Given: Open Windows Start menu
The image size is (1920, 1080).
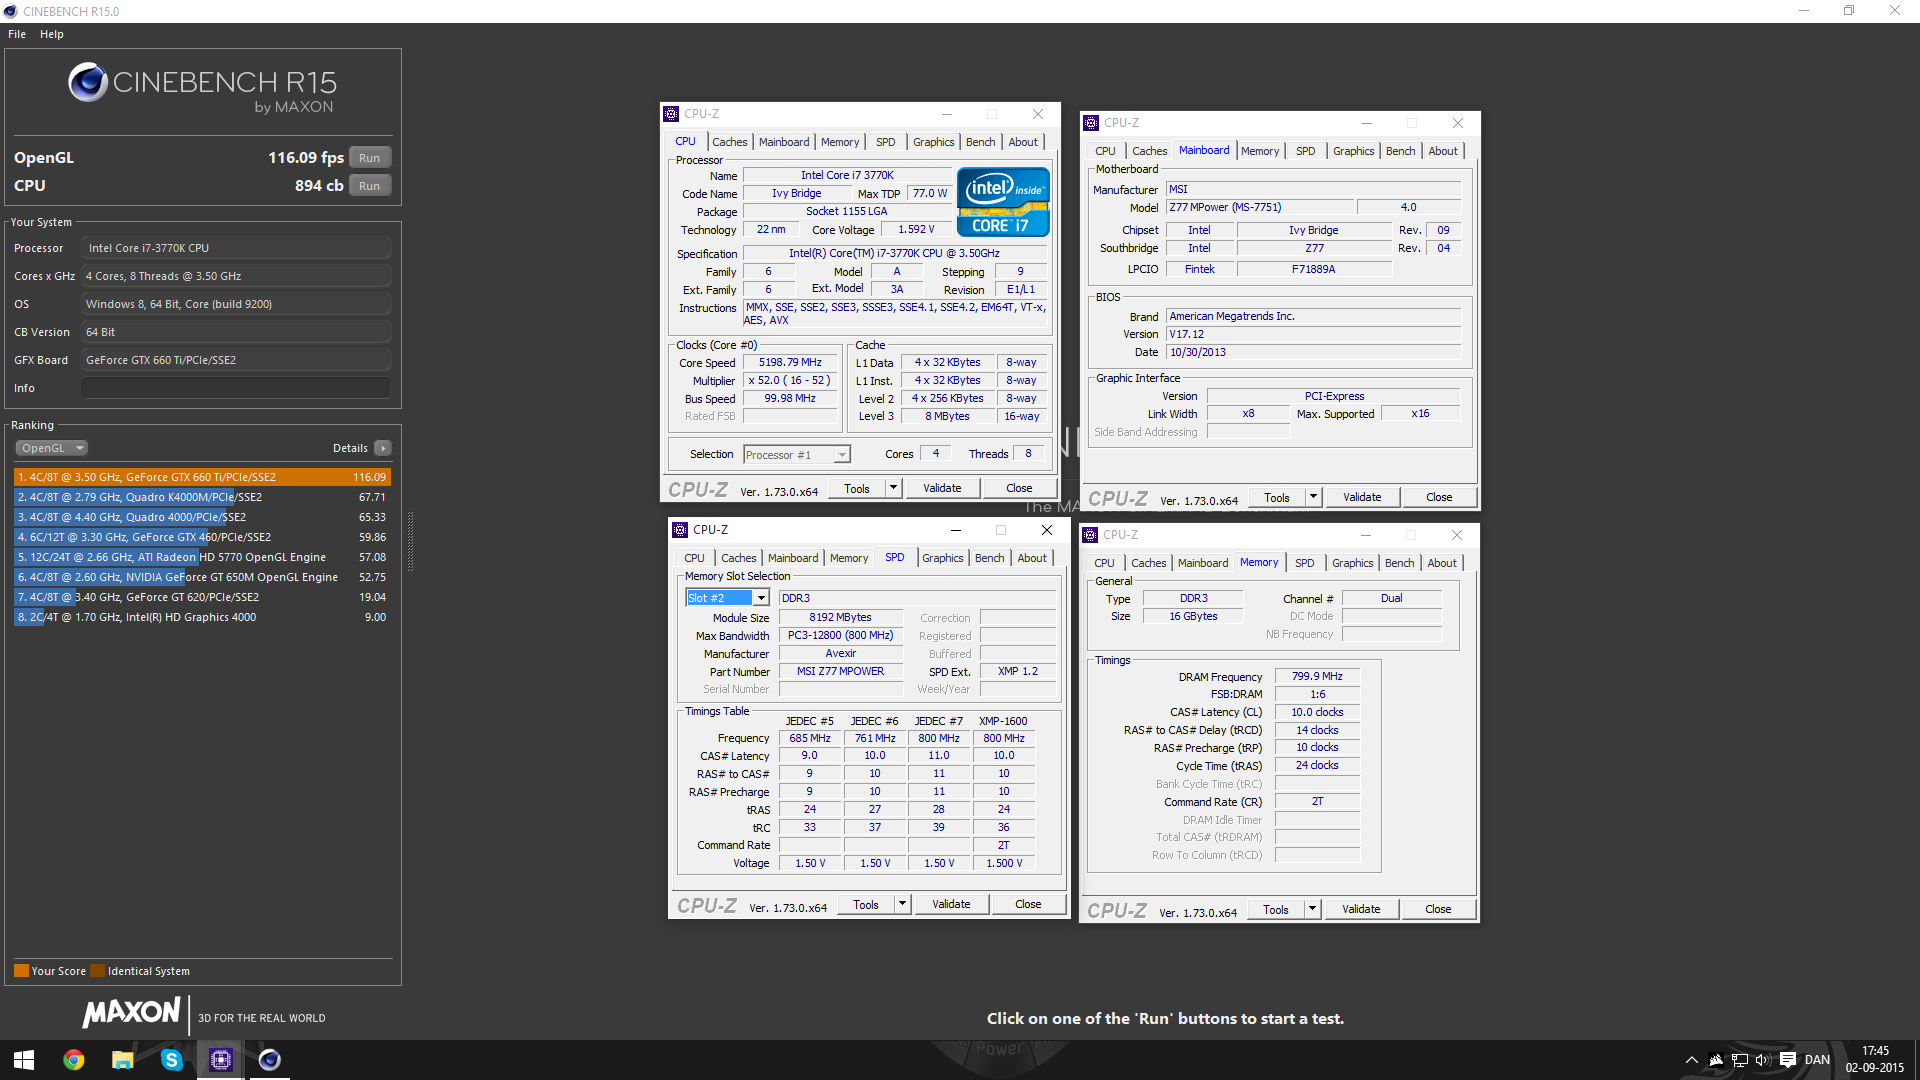Looking at the screenshot, I should point(24,1060).
